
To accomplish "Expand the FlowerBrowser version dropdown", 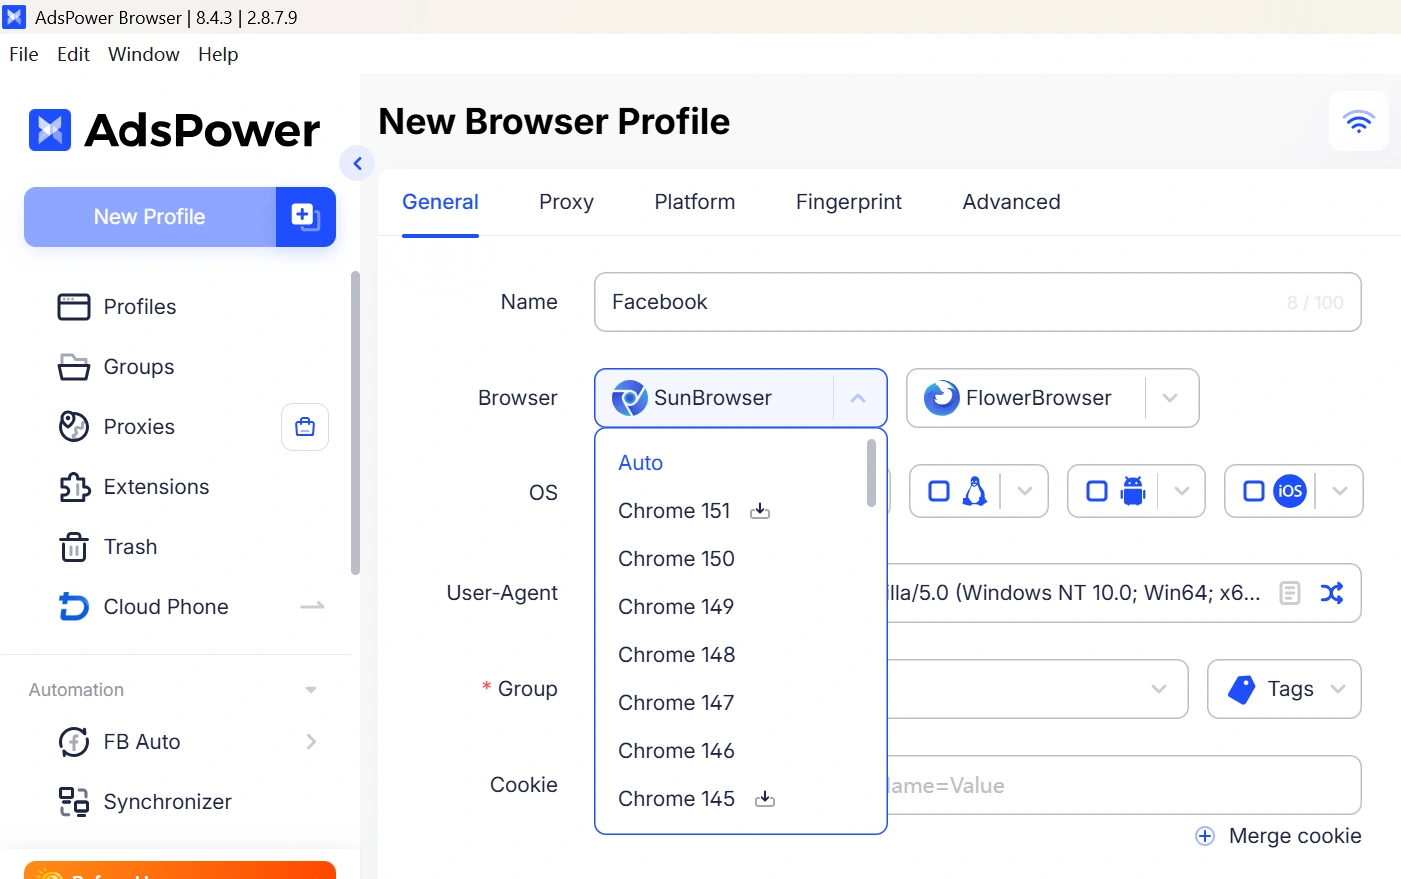I will click(1170, 398).
